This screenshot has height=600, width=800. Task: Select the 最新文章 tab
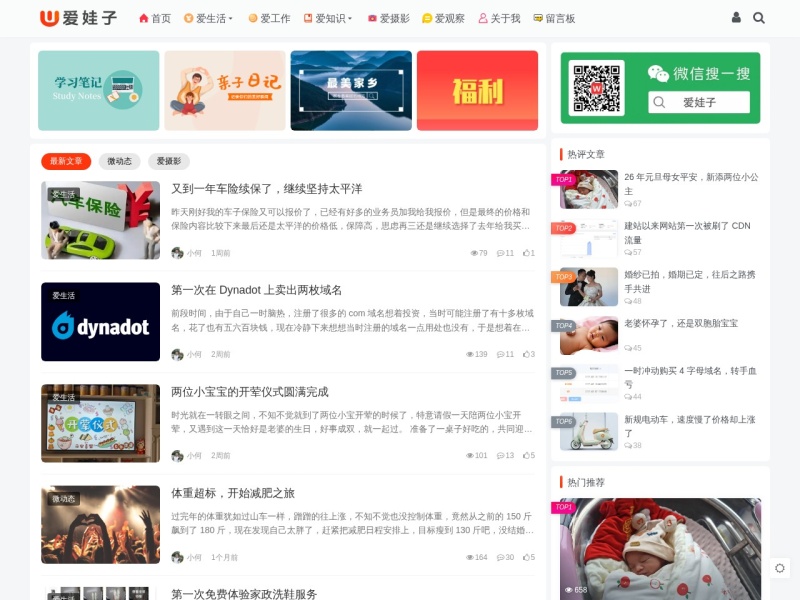66,161
